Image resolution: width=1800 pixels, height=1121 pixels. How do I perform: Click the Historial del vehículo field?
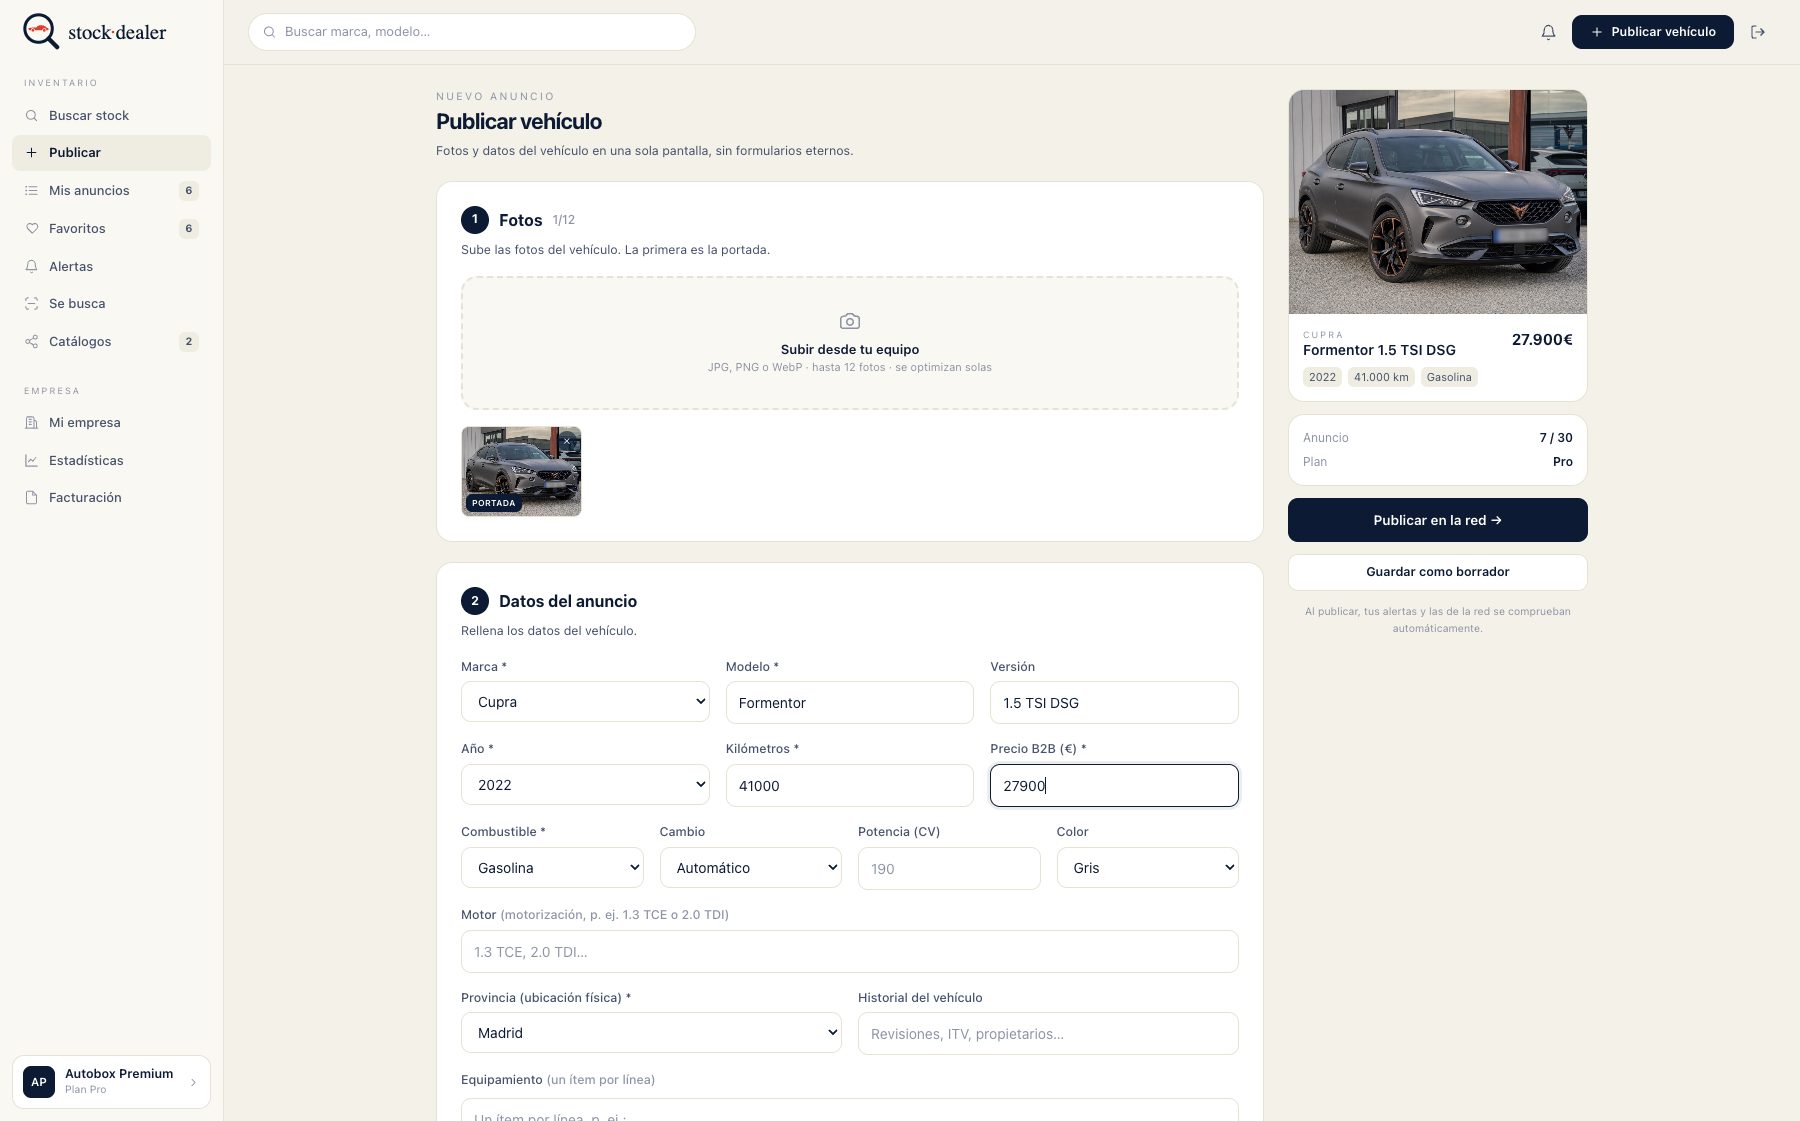(x=1048, y=1034)
